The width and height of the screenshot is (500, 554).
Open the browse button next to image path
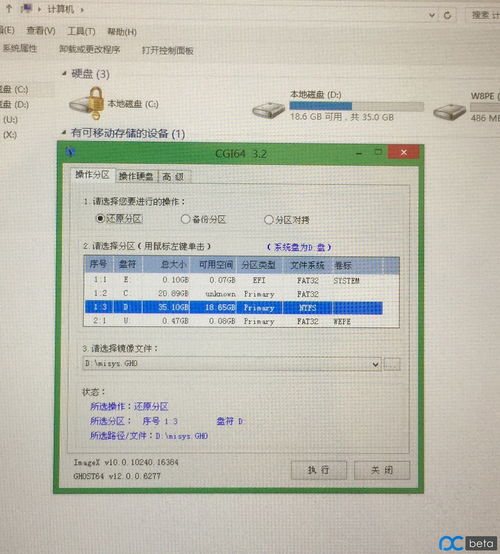tap(392, 364)
